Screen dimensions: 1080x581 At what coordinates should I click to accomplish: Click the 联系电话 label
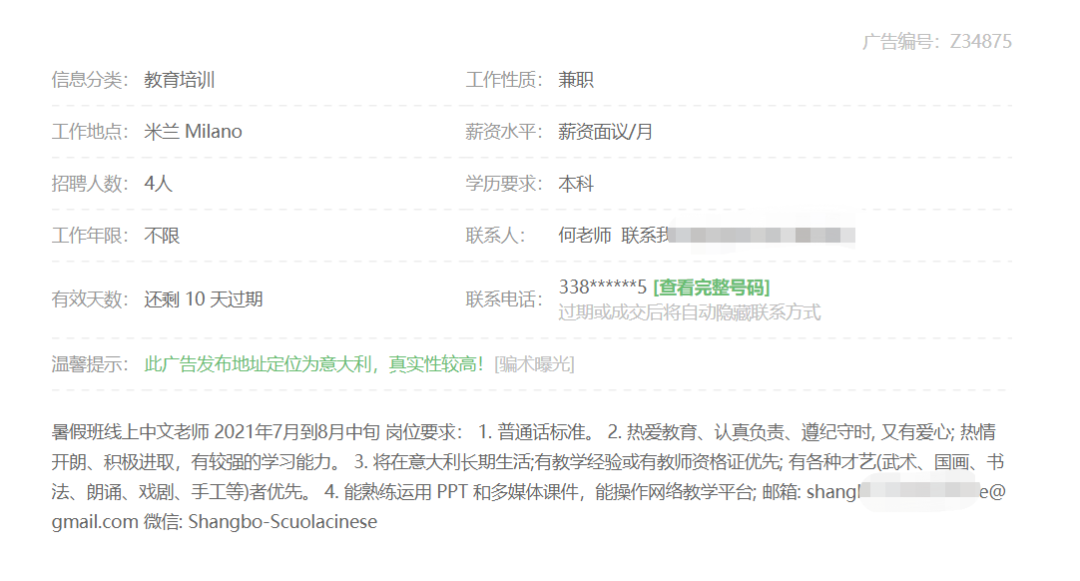504,299
